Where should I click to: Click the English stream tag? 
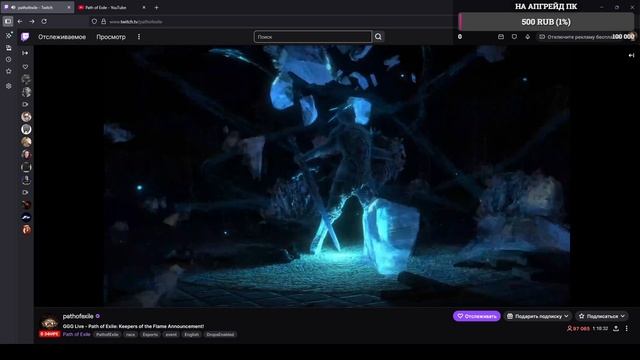(x=191, y=334)
